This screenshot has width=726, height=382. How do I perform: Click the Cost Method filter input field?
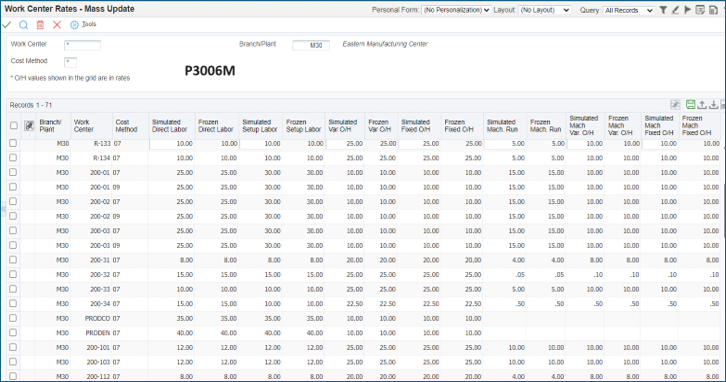click(x=70, y=62)
